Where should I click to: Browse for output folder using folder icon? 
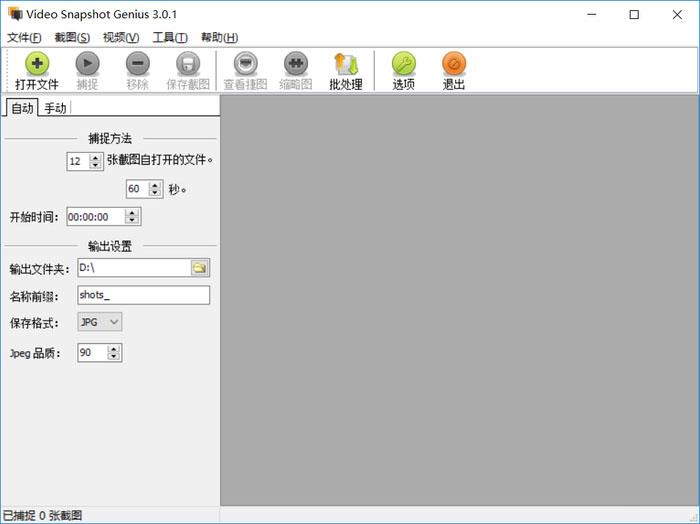(x=199, y=268)
